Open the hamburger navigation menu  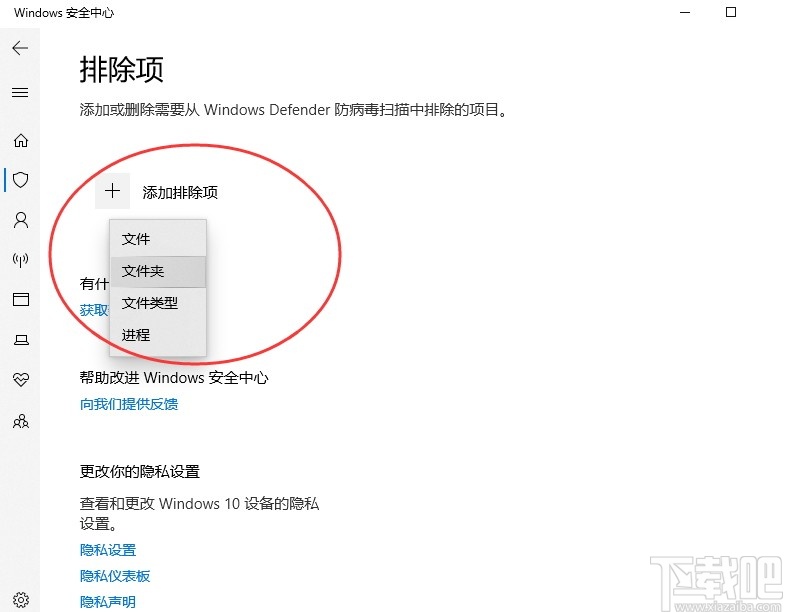(20, 92)
